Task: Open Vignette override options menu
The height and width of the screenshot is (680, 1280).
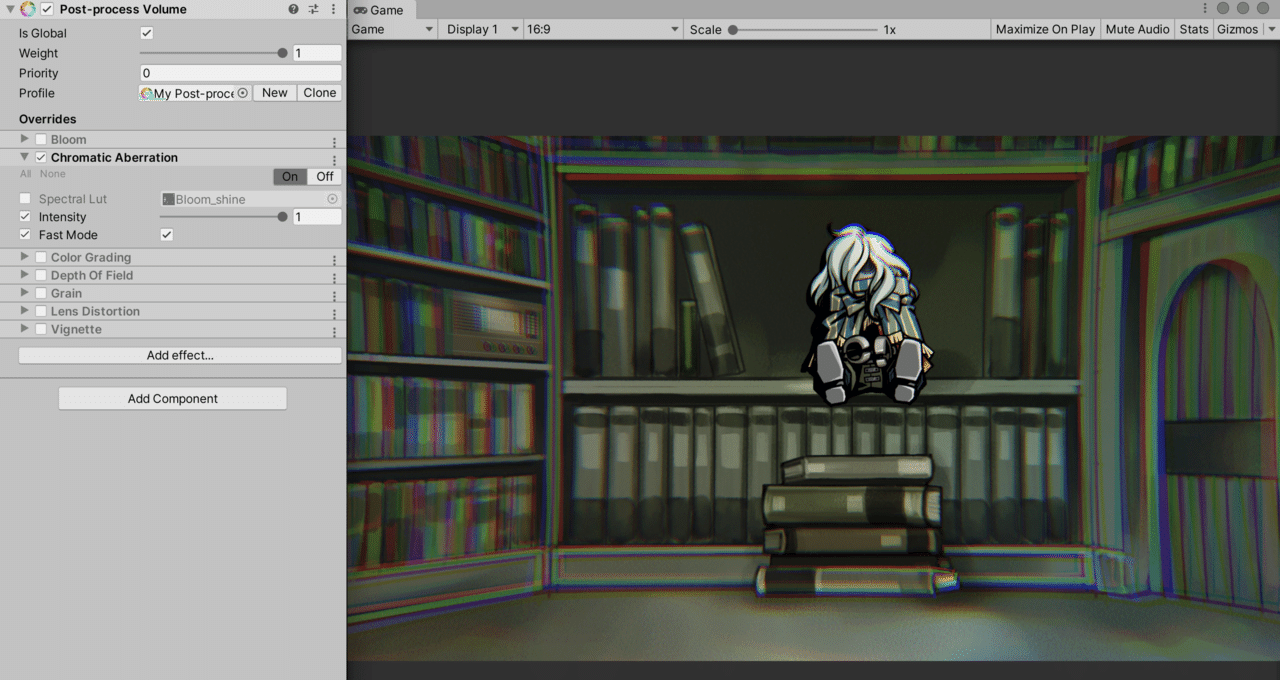Action: (334, 331)
